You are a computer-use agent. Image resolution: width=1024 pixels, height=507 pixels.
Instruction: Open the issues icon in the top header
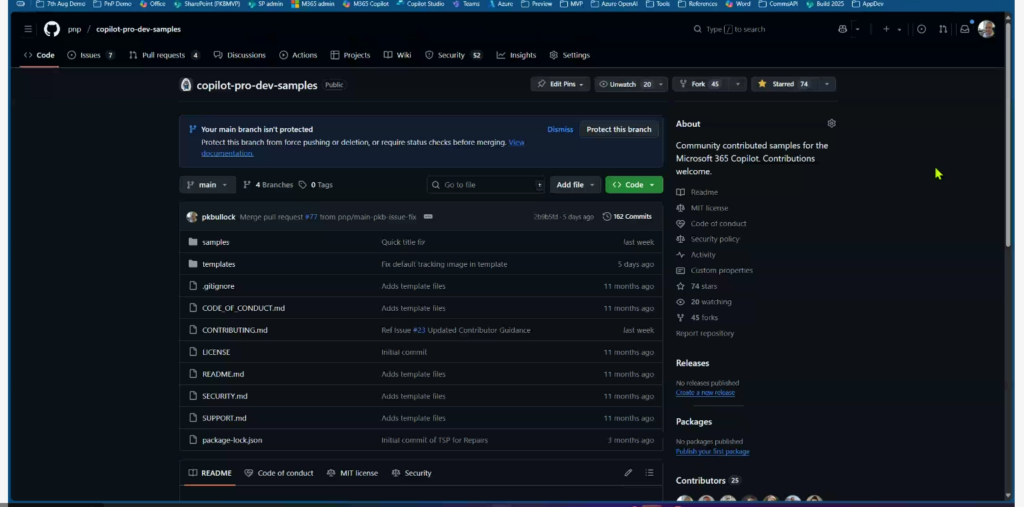(x=921, y=29)
